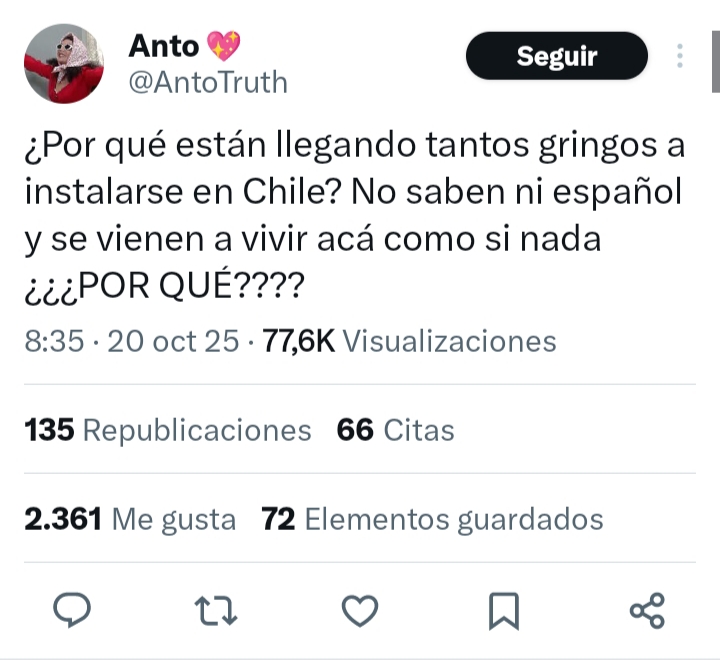
Task: Open the 72 Elementos guardados count
Action: coord(432,519)
